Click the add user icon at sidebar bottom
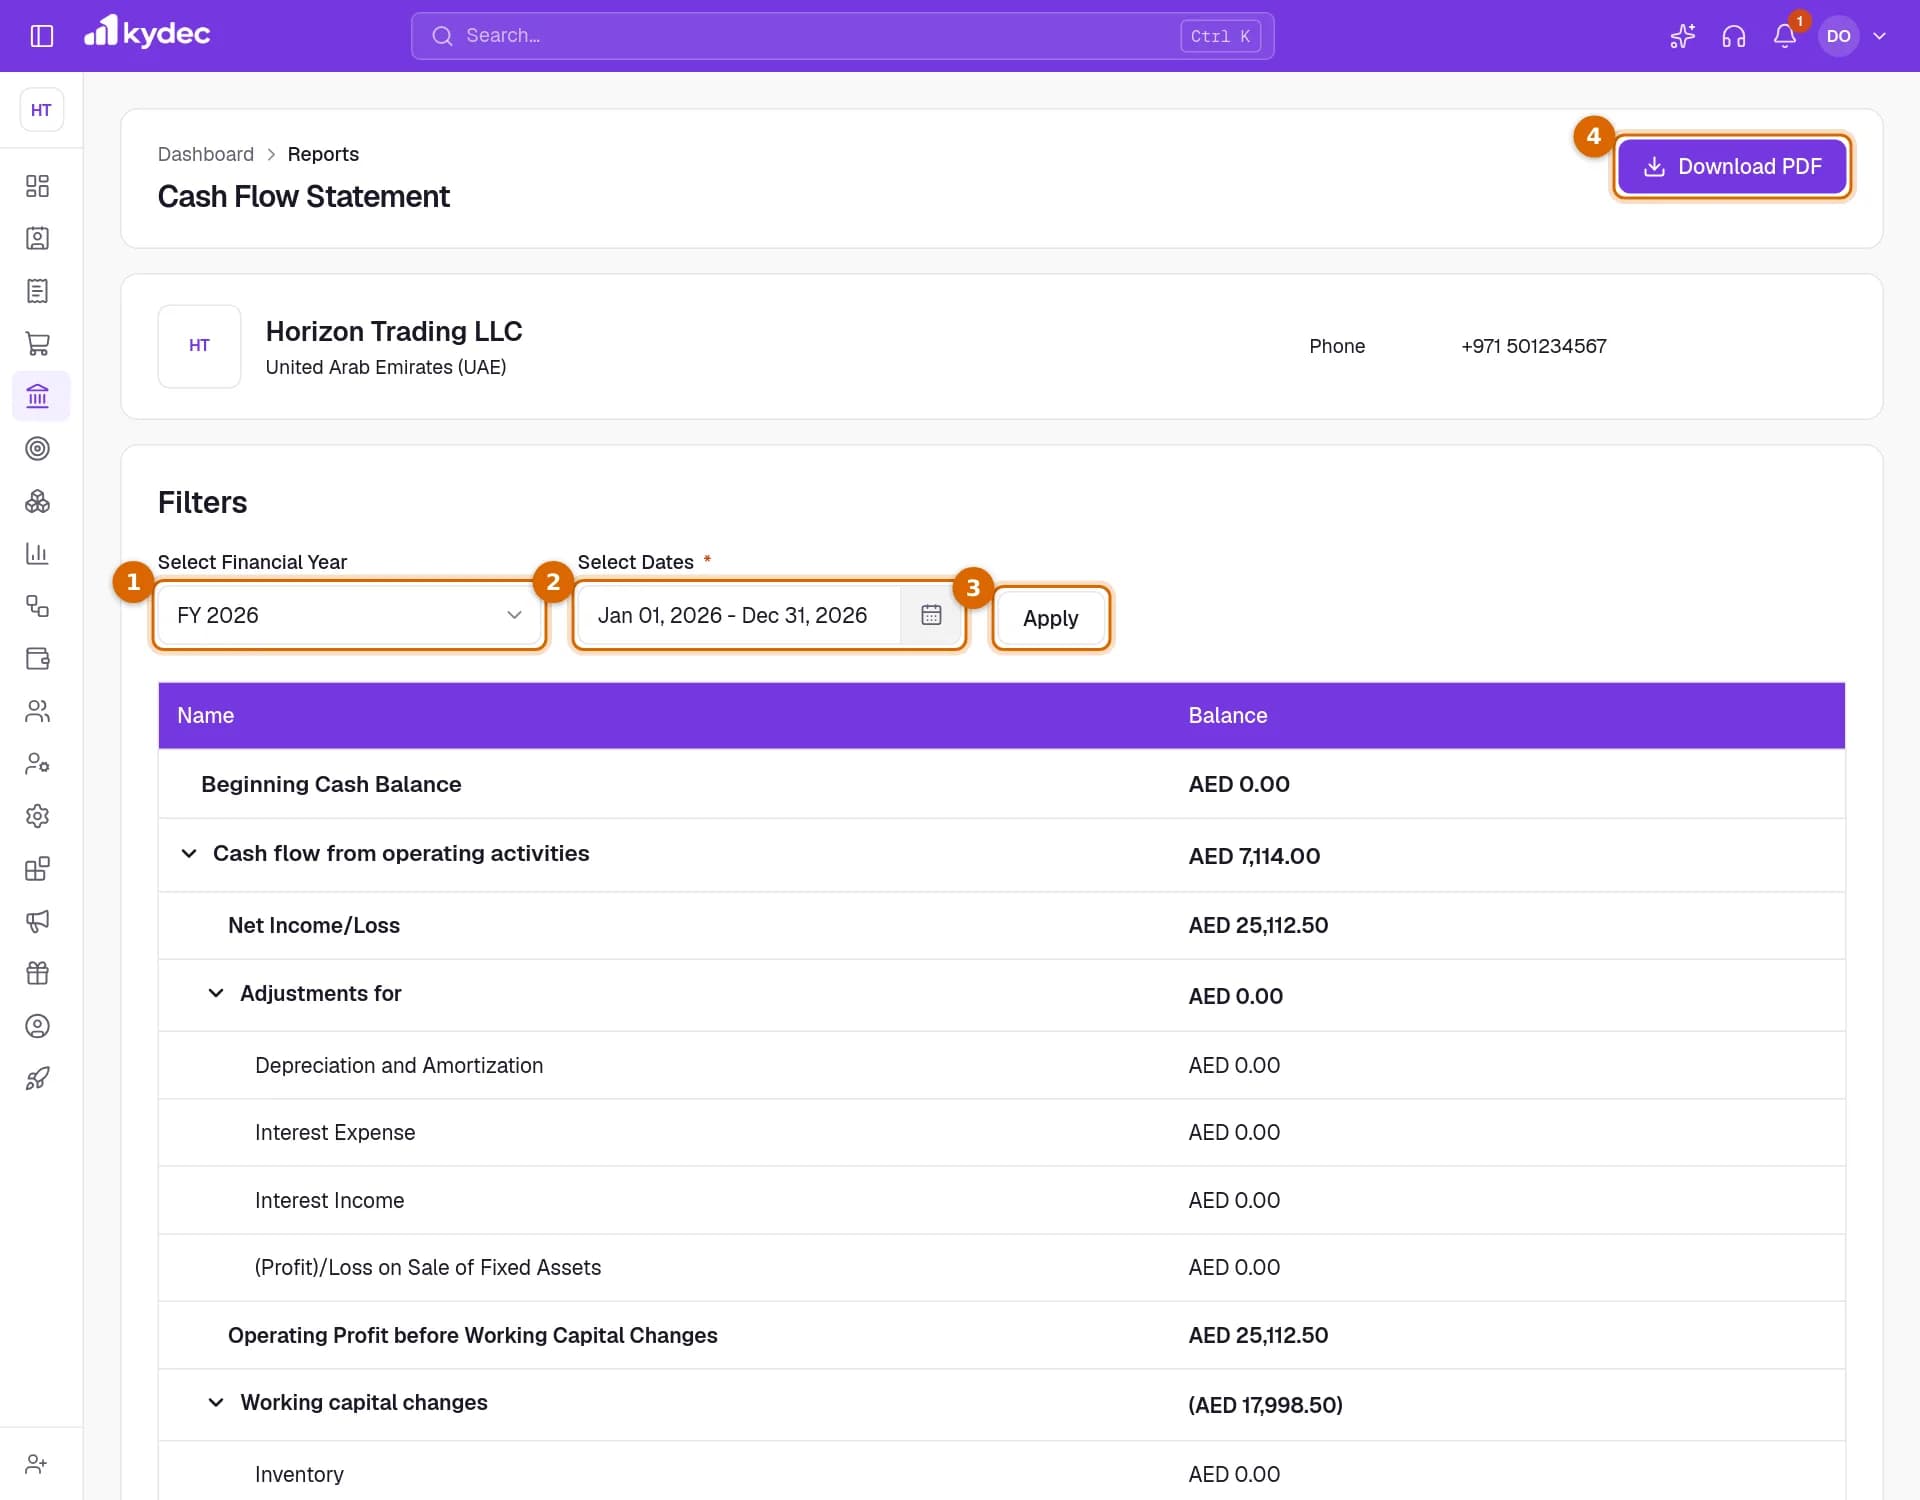Screen dimensions: 1920x1500 coord(37,1464)
